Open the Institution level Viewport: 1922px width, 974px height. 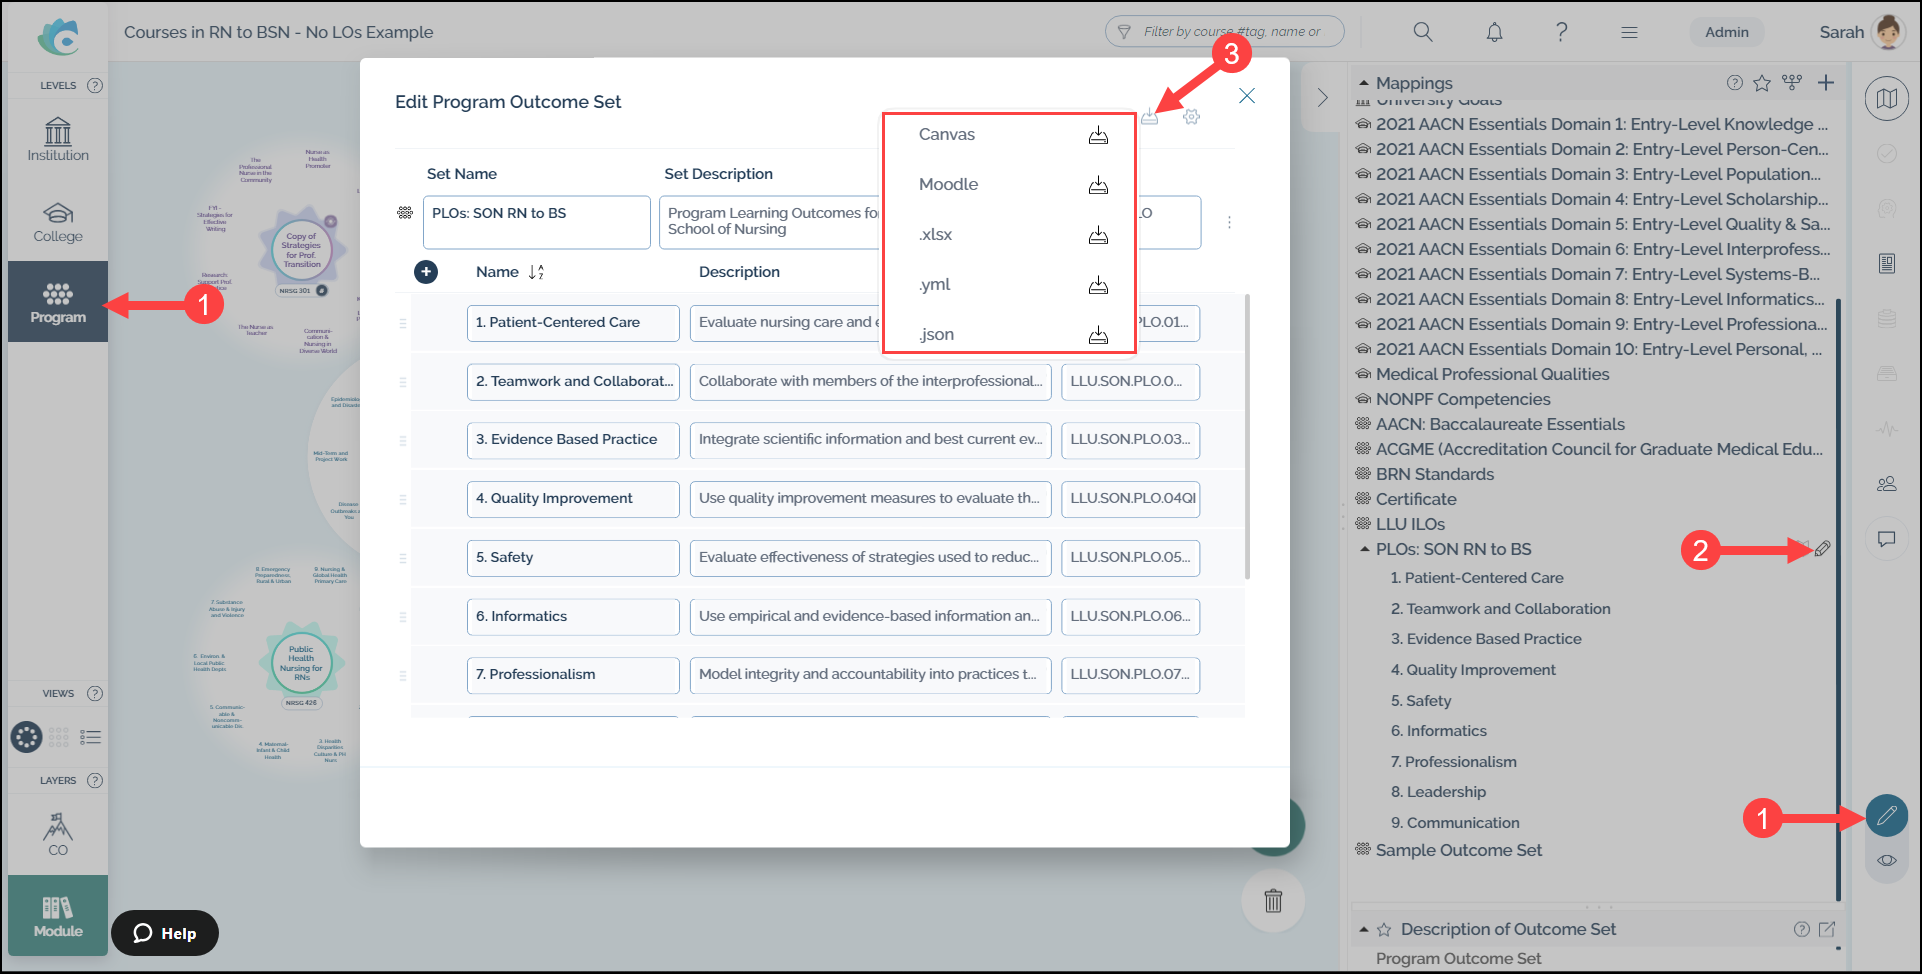pyautogui.click(x=58, y=140)
